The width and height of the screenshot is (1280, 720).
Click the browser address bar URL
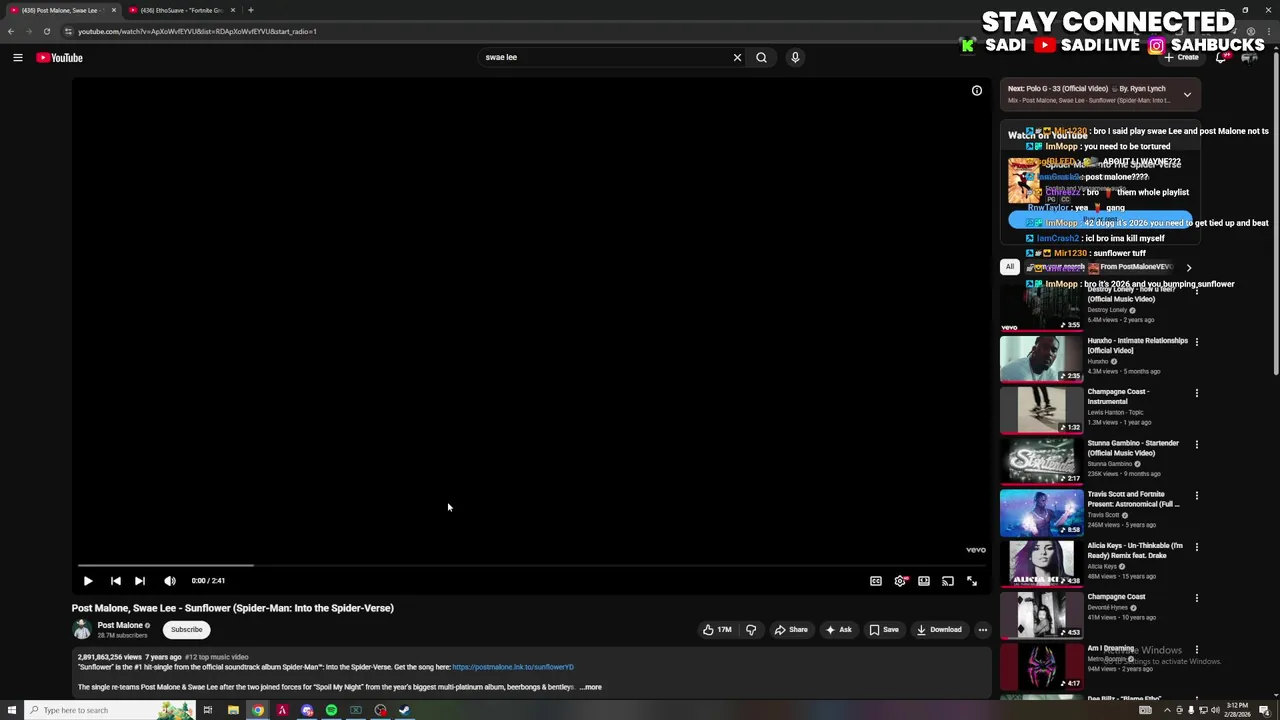tap(197, 31)
